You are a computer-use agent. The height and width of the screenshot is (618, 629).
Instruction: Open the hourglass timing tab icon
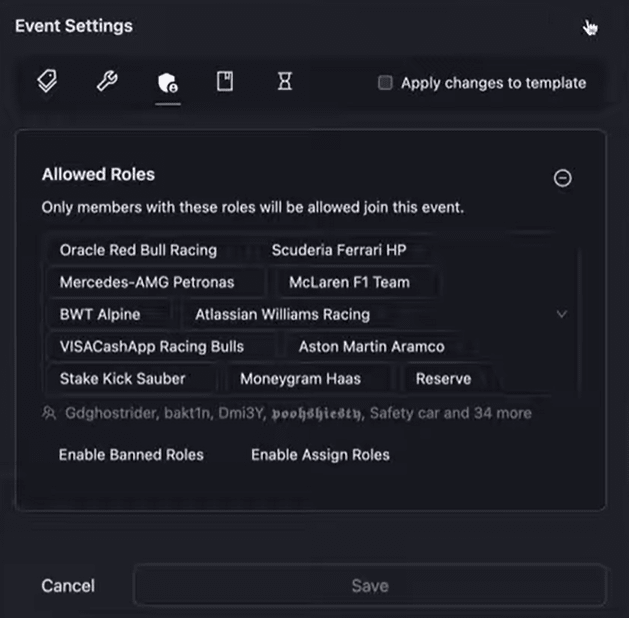[x=285, y=82]
